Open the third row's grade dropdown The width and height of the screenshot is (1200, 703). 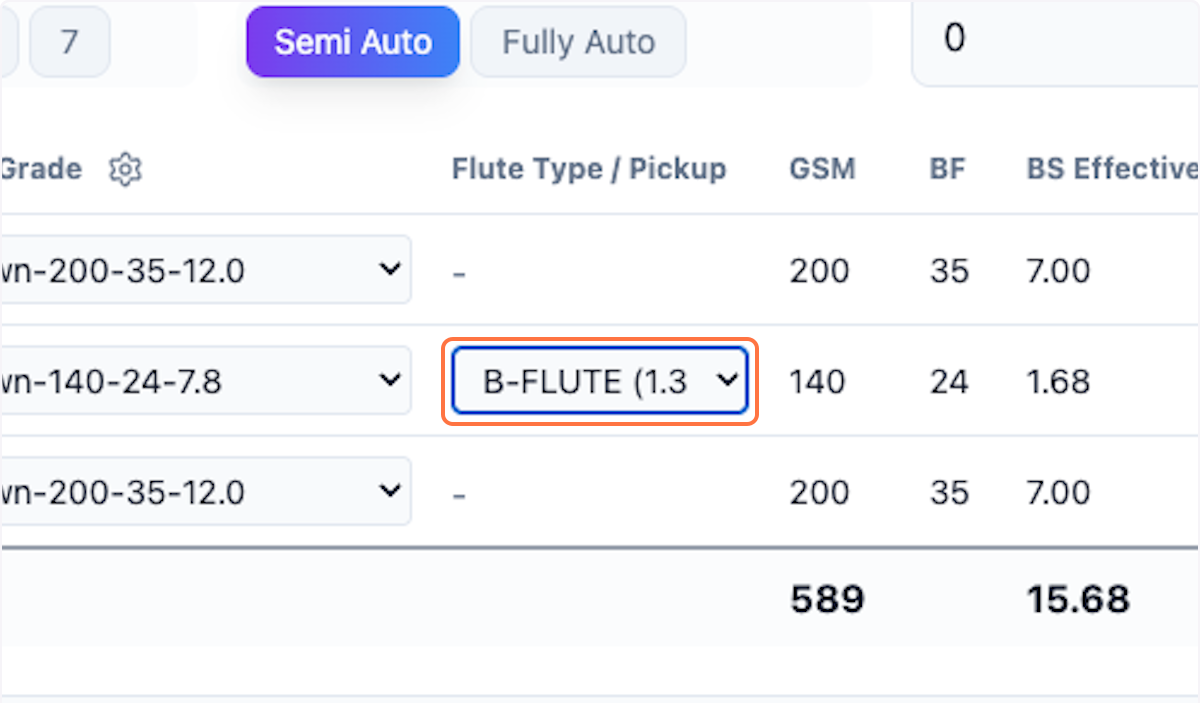click(x=205, y=492)
